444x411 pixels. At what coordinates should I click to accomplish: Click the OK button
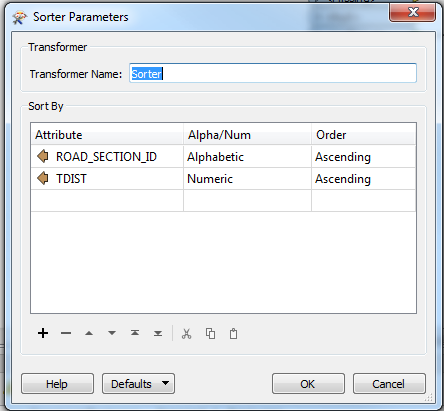click(x=308, y=384)
